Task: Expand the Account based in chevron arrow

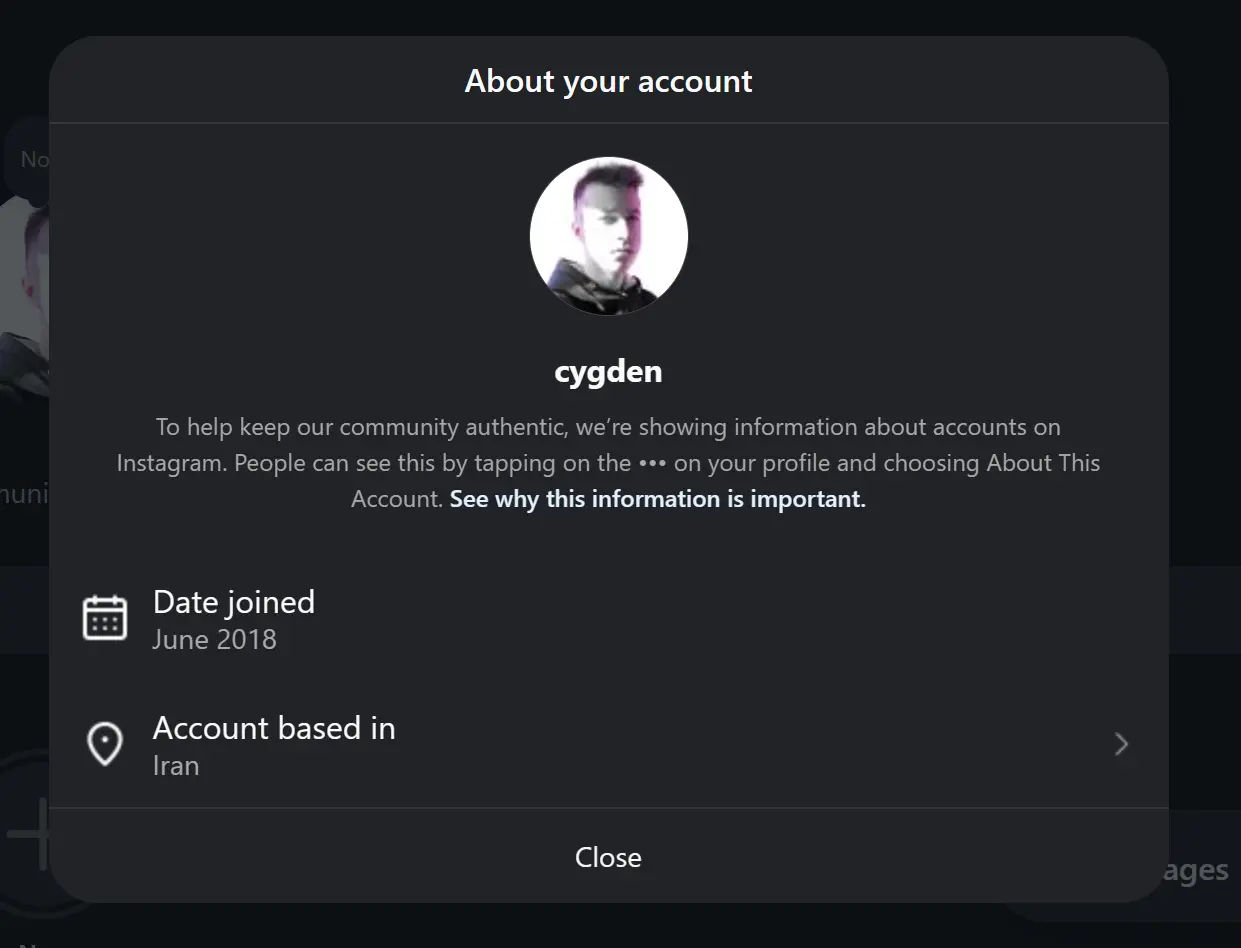Action: coord(1121,744)
